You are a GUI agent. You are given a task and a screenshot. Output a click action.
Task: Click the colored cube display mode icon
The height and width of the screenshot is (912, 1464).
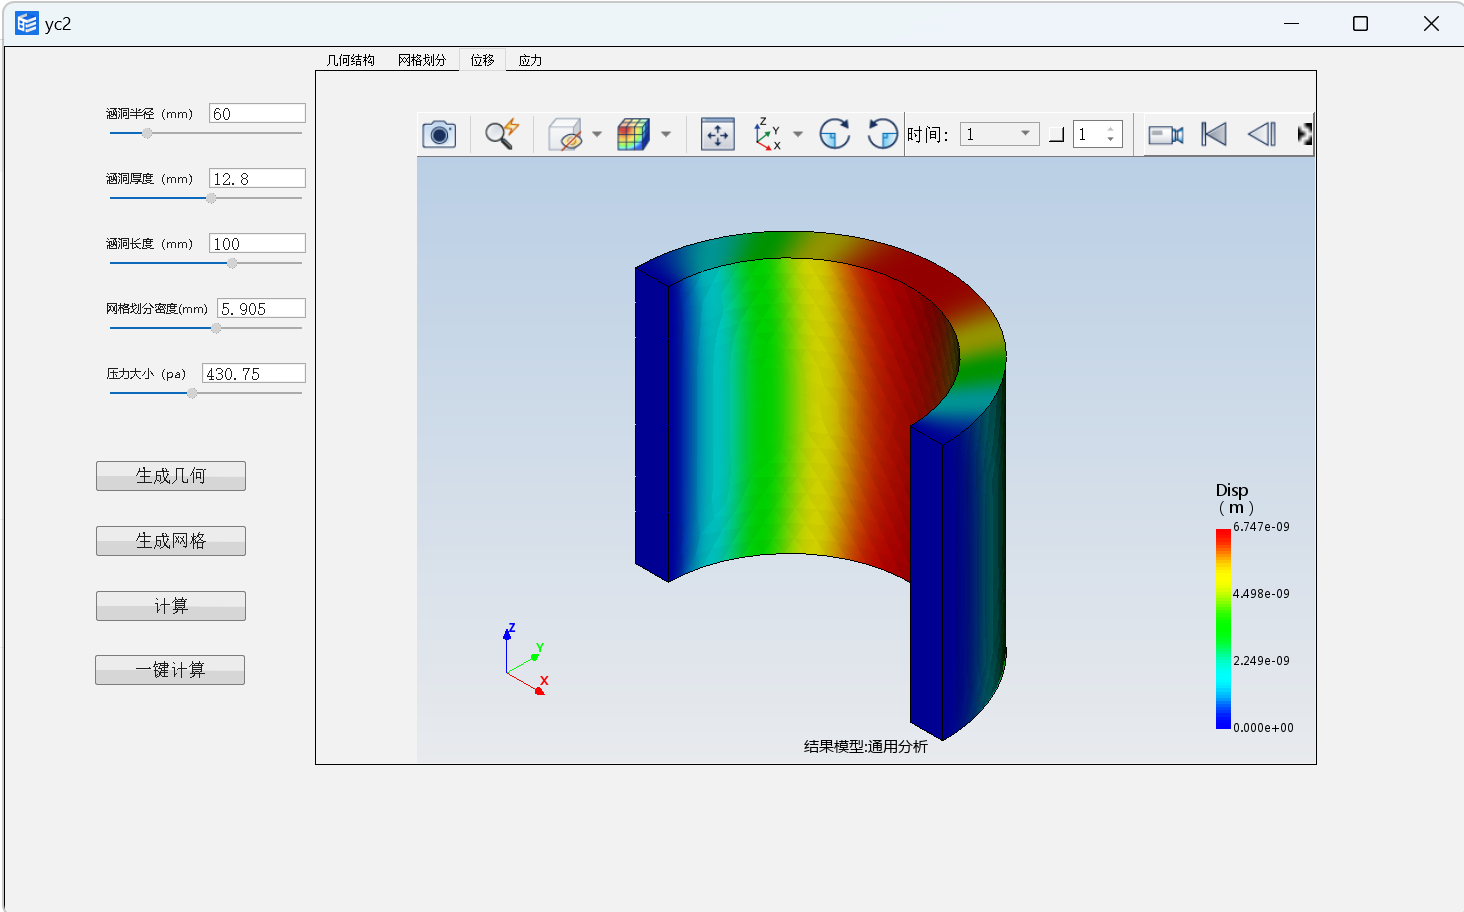[x=633, y=134]
